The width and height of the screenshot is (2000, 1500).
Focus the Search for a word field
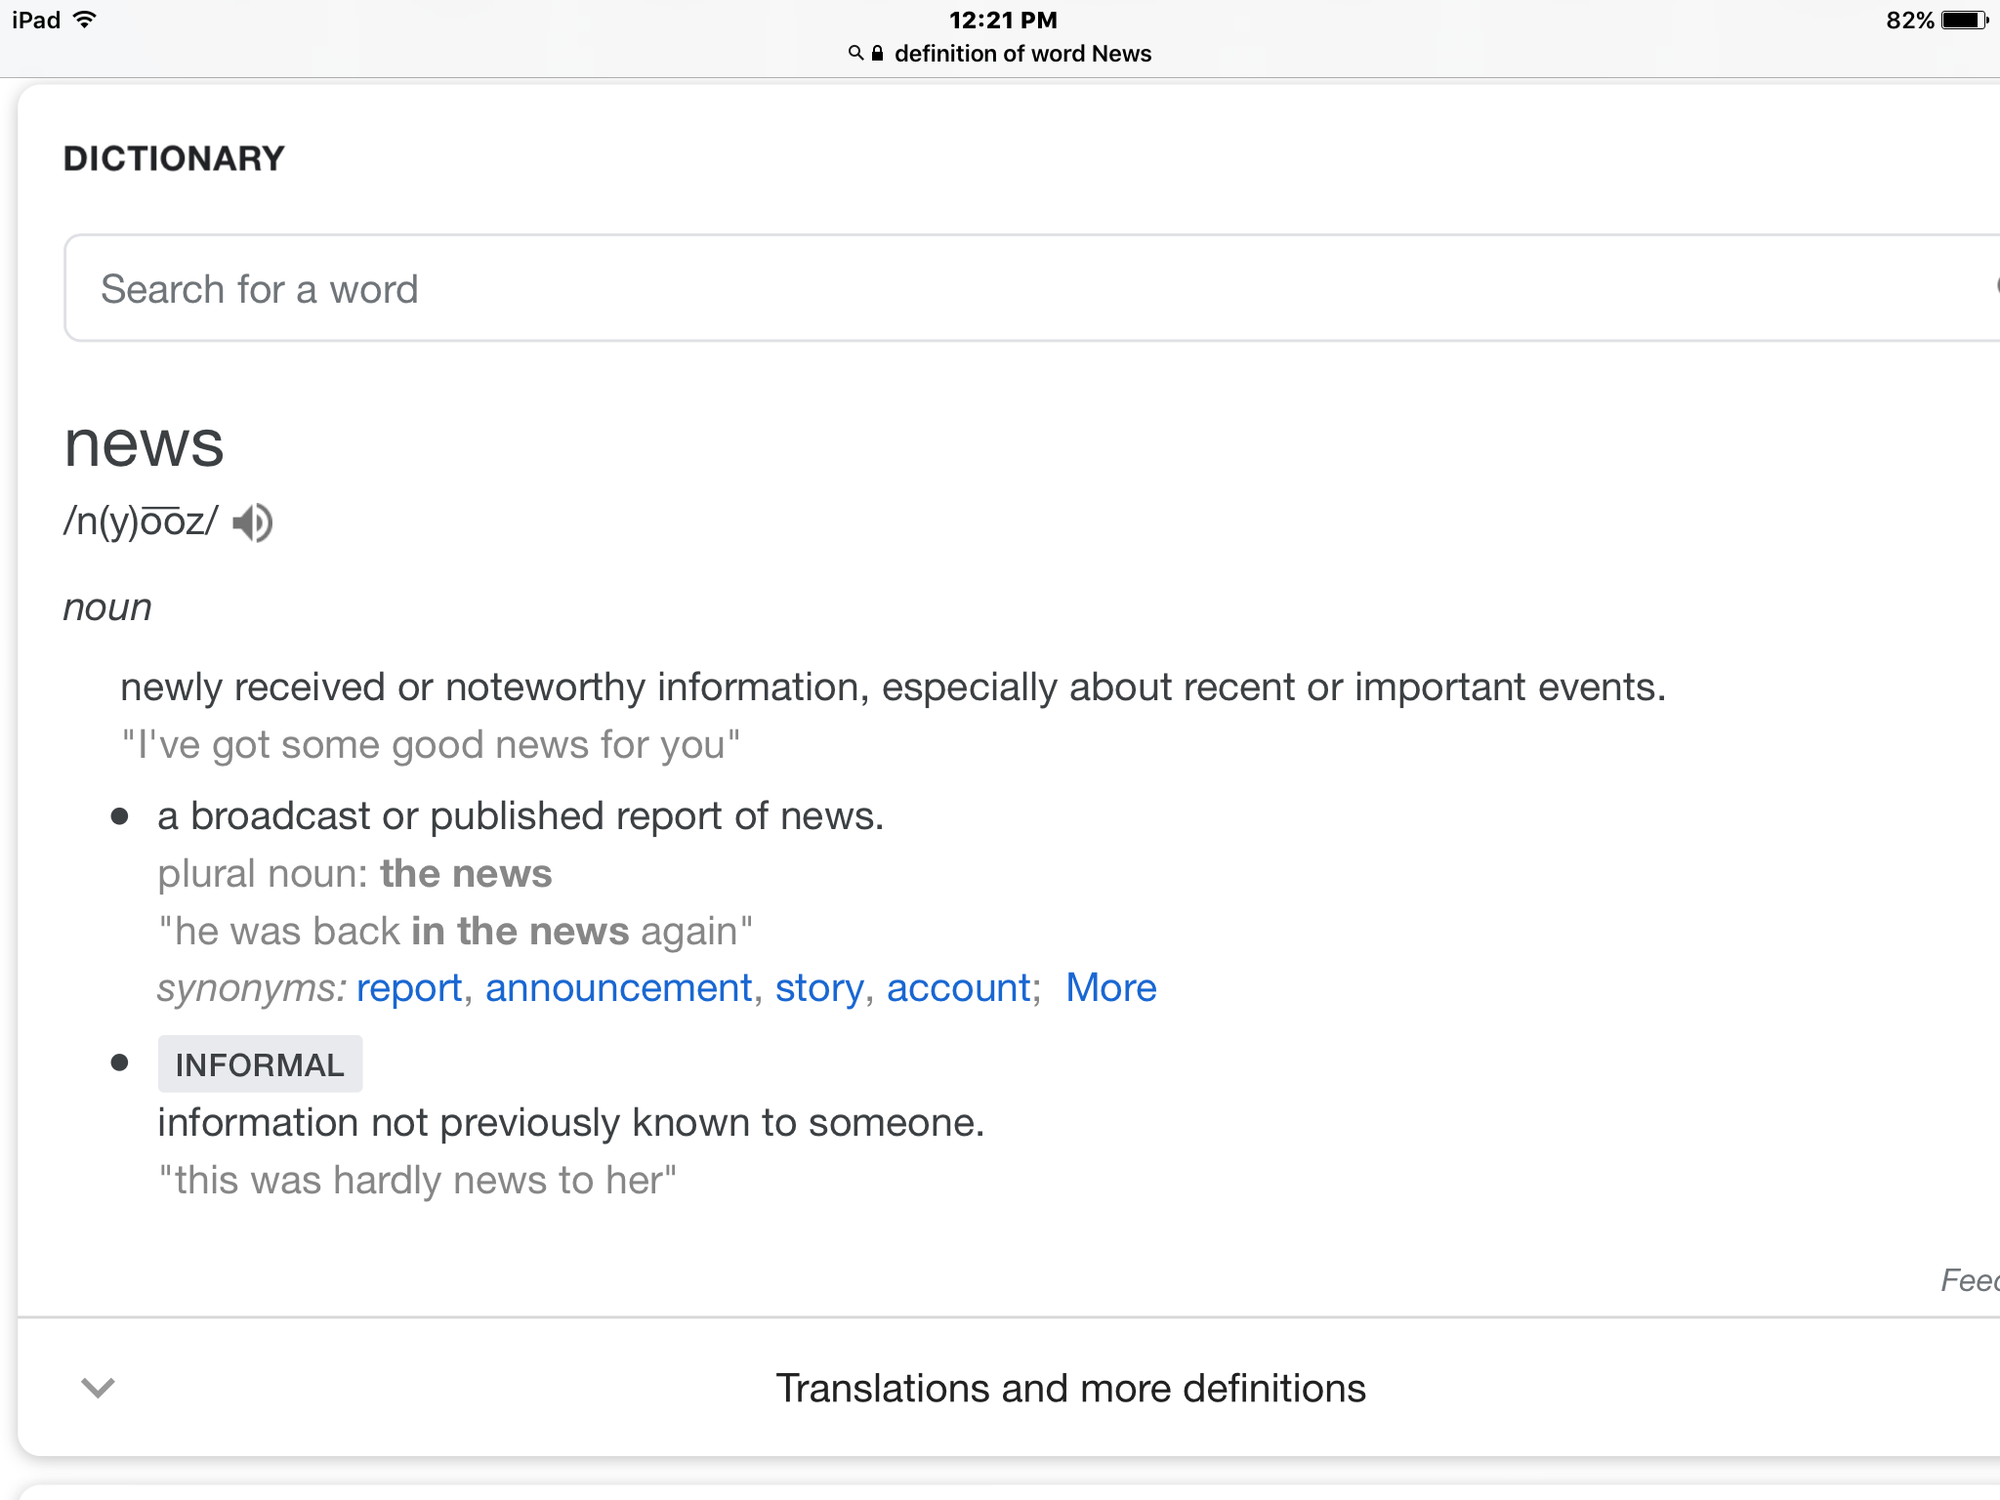click(x=1000, y=289)
